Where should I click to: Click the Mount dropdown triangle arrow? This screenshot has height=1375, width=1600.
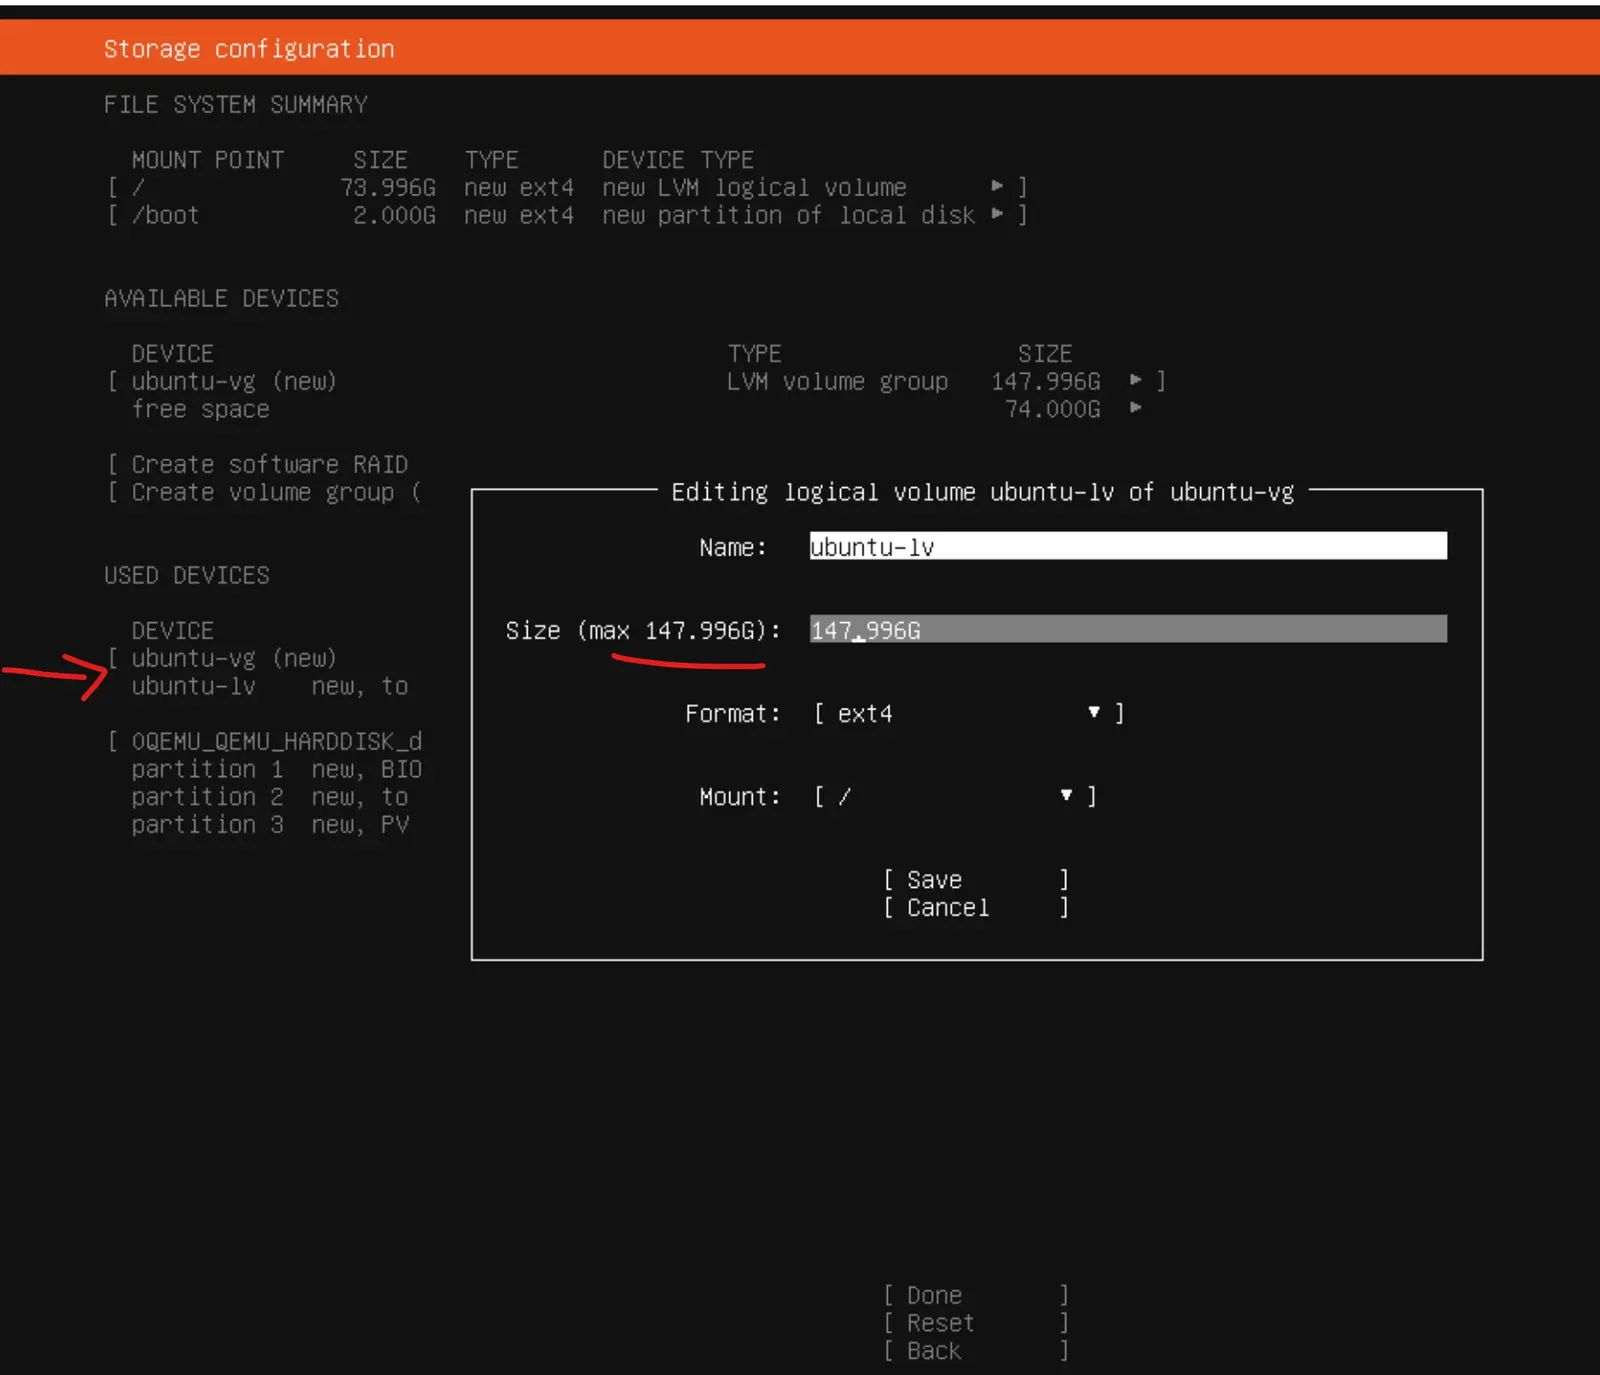pos(1066,795)
